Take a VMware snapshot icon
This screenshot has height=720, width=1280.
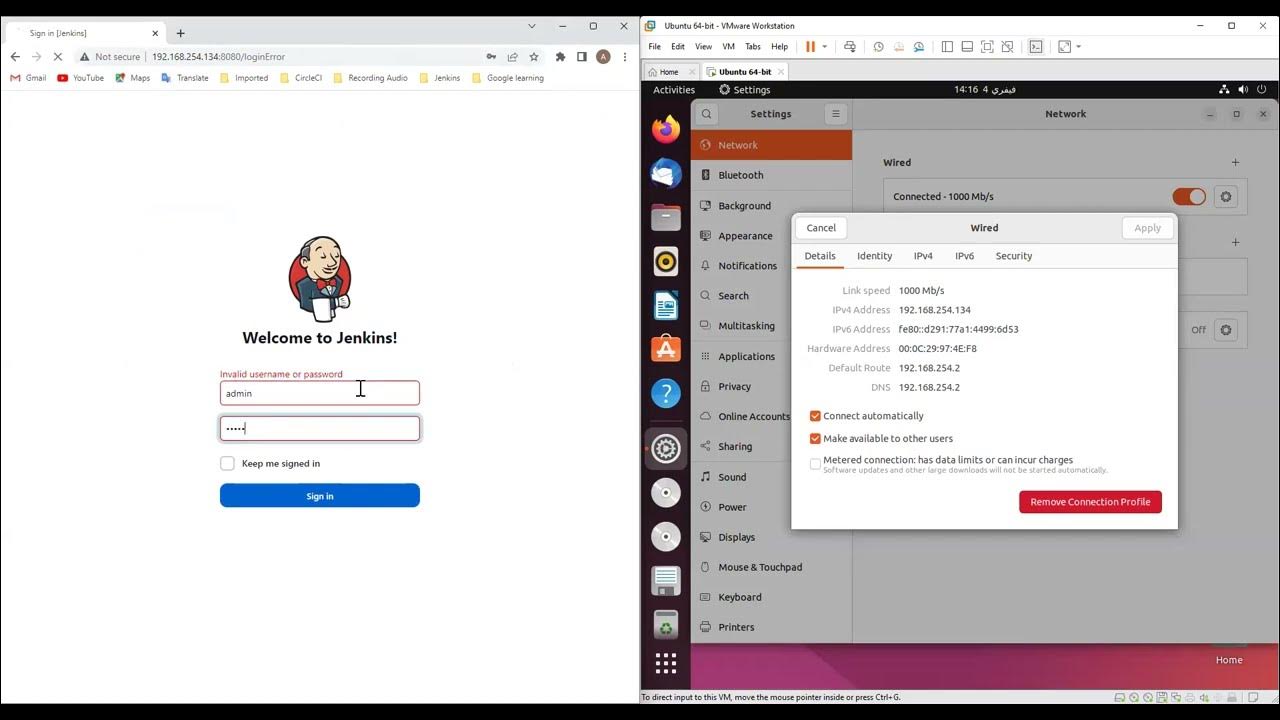click(878, 46)
